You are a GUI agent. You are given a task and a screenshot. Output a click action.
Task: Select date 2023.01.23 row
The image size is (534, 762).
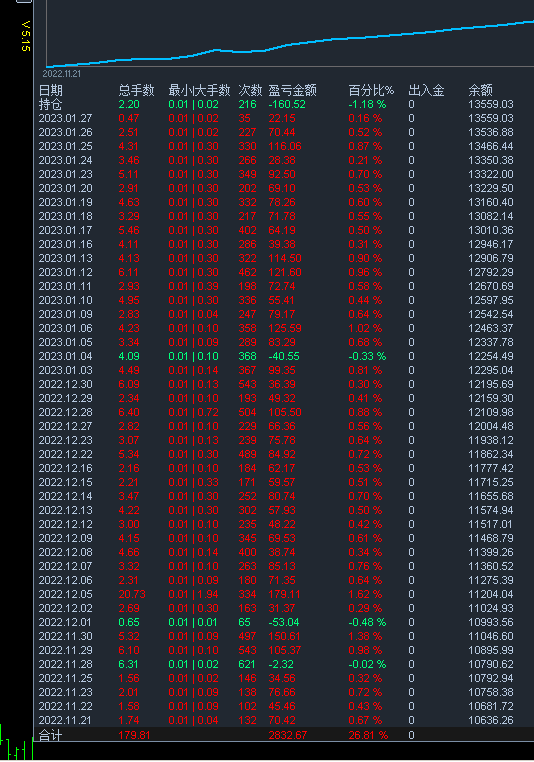pyautogui.click(x=66, y=174)
